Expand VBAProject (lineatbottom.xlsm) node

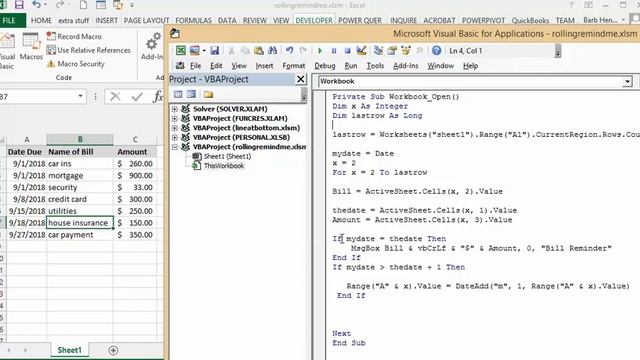(x=175, y=128)
